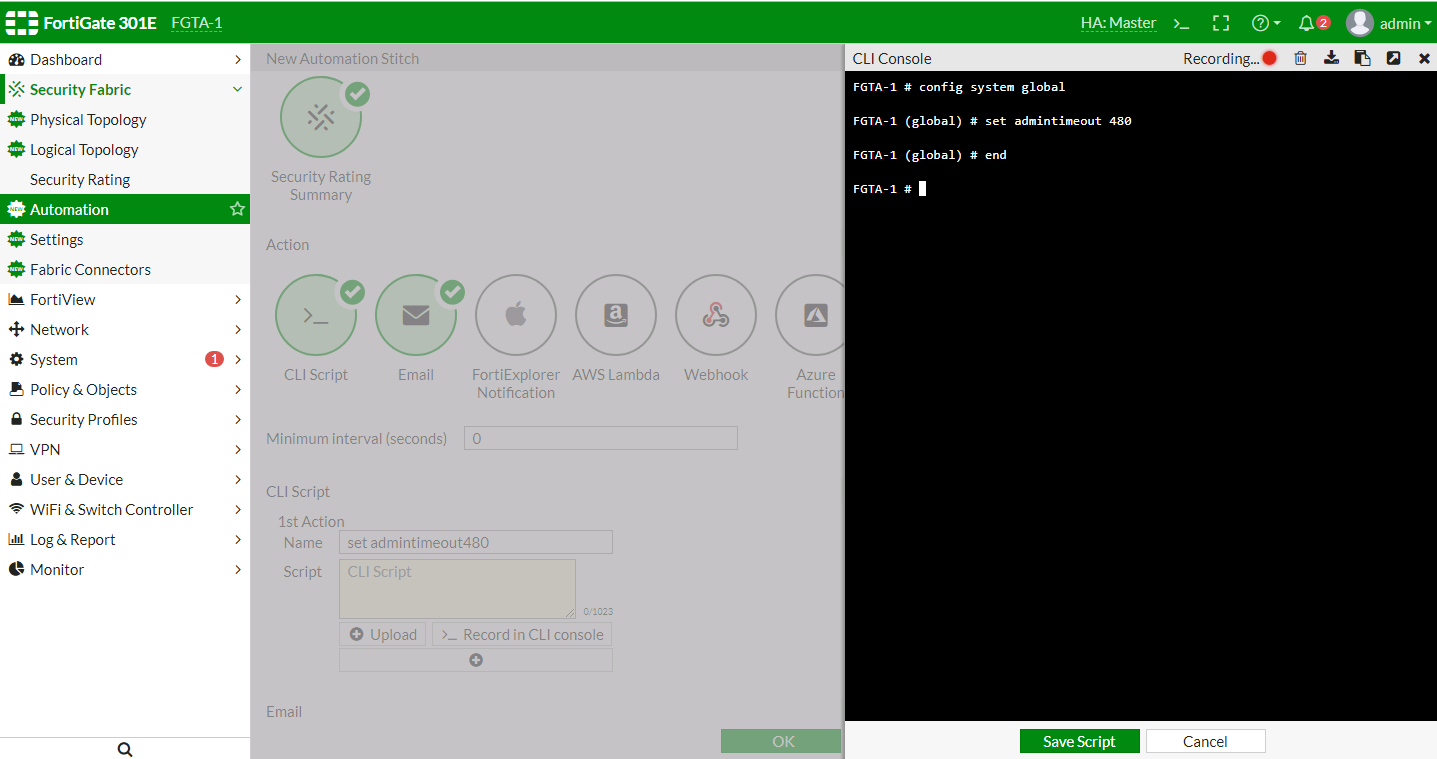Open Physical Topology page

(x=125, y=119)
